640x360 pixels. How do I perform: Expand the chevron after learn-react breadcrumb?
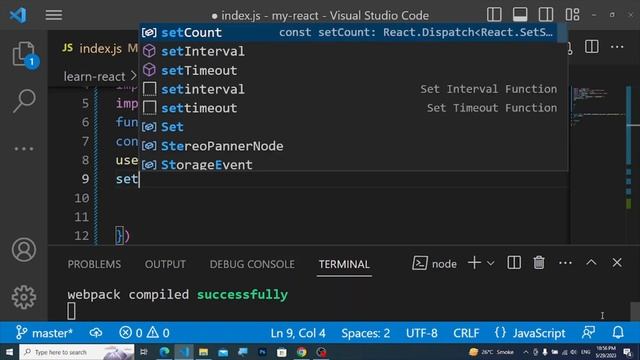(133, 76)
